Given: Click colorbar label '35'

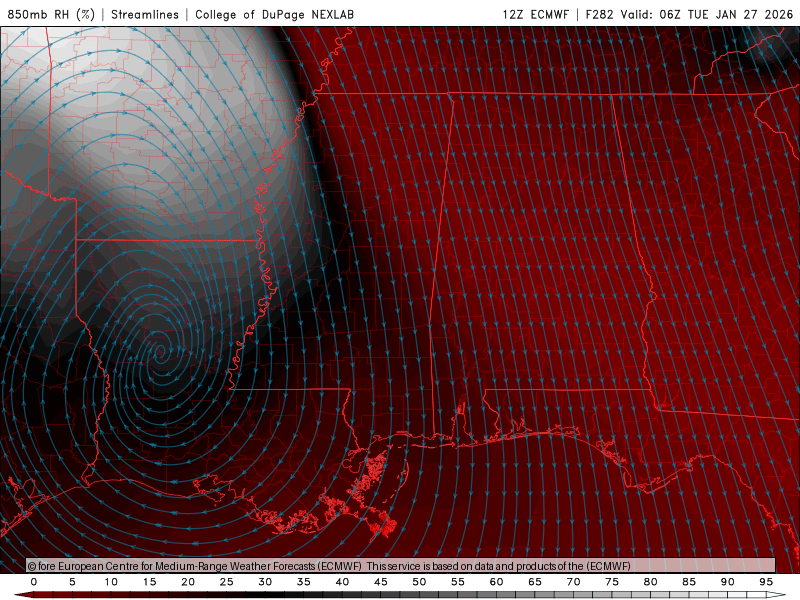Looking at the screenshot, I should (x=304, y=582).
